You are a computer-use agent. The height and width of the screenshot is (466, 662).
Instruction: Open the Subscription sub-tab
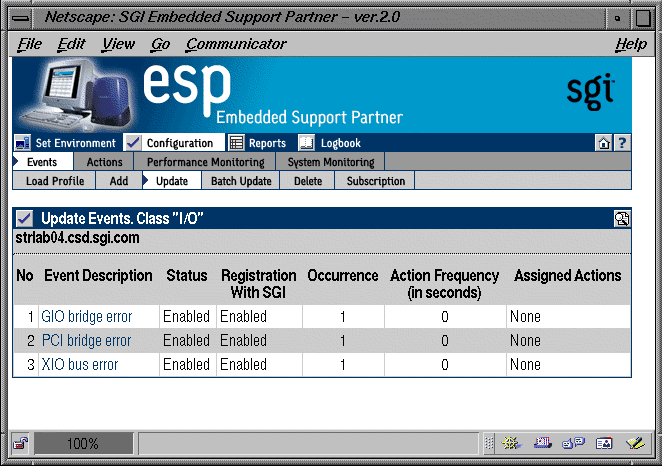[x=375, y=181]
